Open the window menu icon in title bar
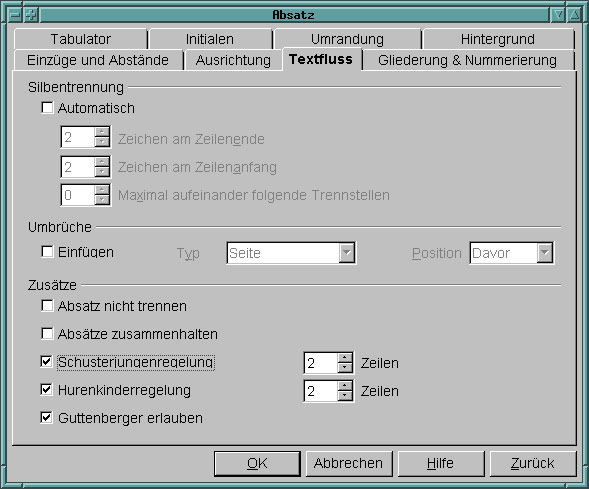The image size is (589, 489). click(x=15, y=15)
